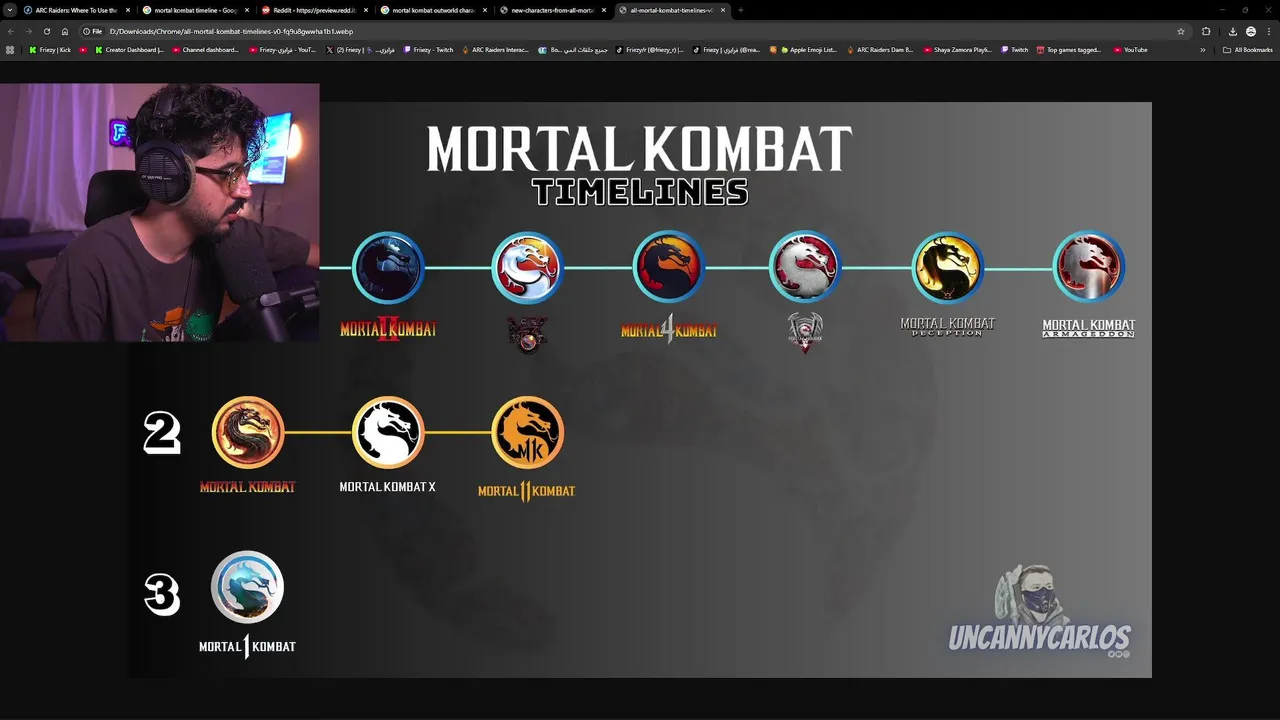The width and height of the screenshot is (1280, 720).
Task: Bookmark this page with the star icon
Action: click(x=1181, y=31)
